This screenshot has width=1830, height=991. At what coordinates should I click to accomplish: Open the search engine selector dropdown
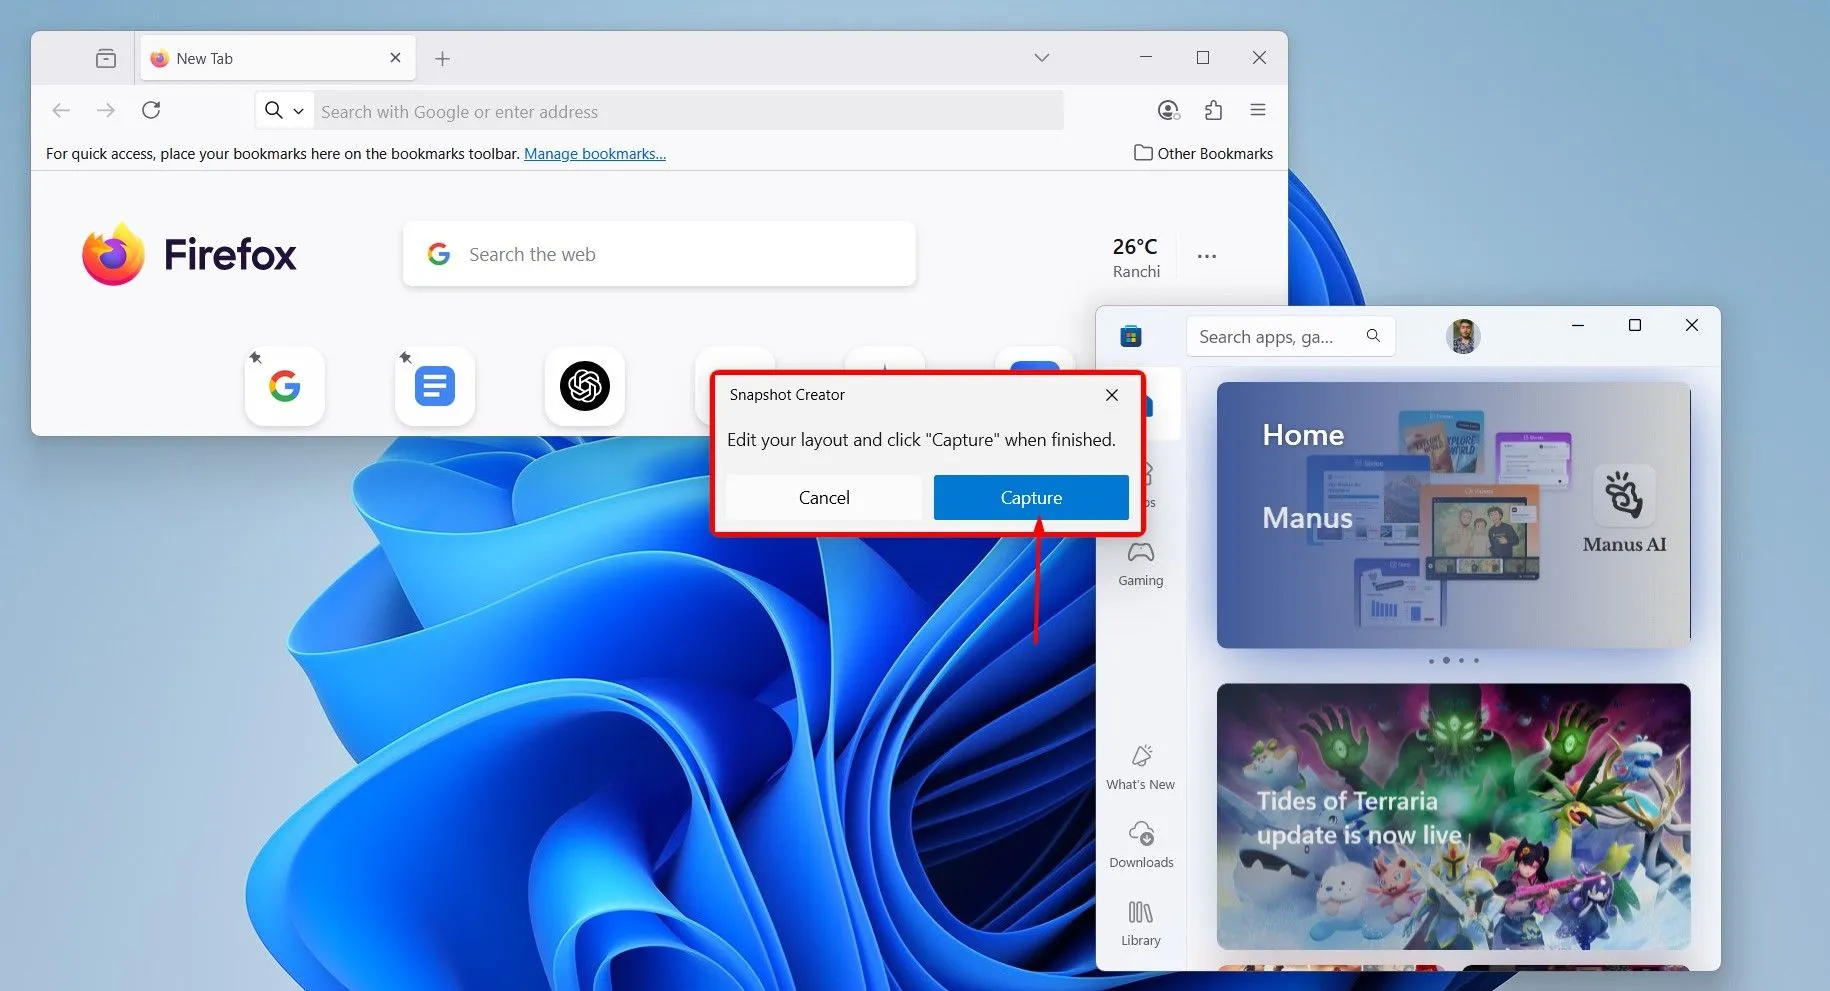(284, 110)
